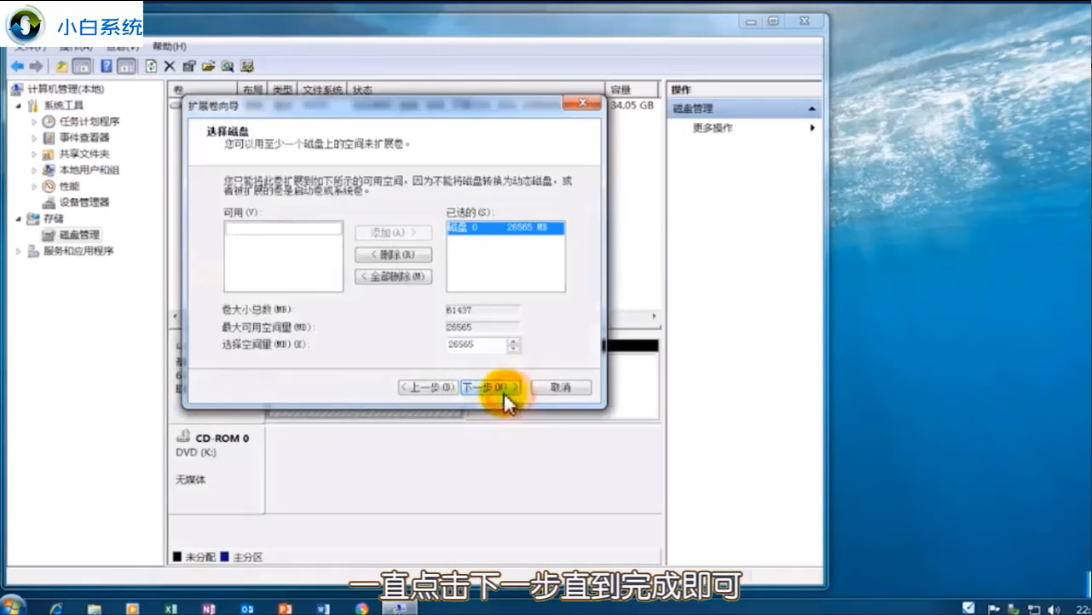Click the volume list left scroll arrow
The image size is (1092, 615).
pos(175,317)
